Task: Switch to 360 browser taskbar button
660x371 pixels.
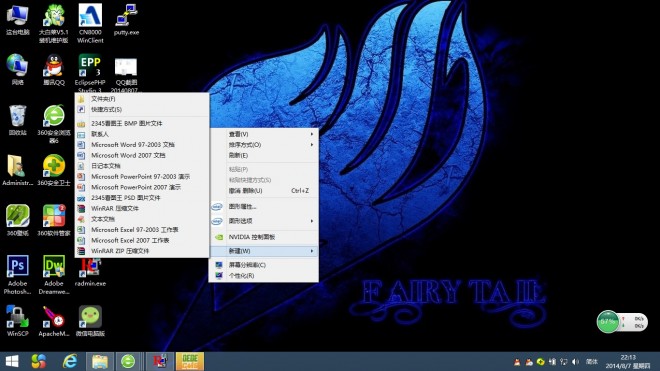Action: [128, 361]
